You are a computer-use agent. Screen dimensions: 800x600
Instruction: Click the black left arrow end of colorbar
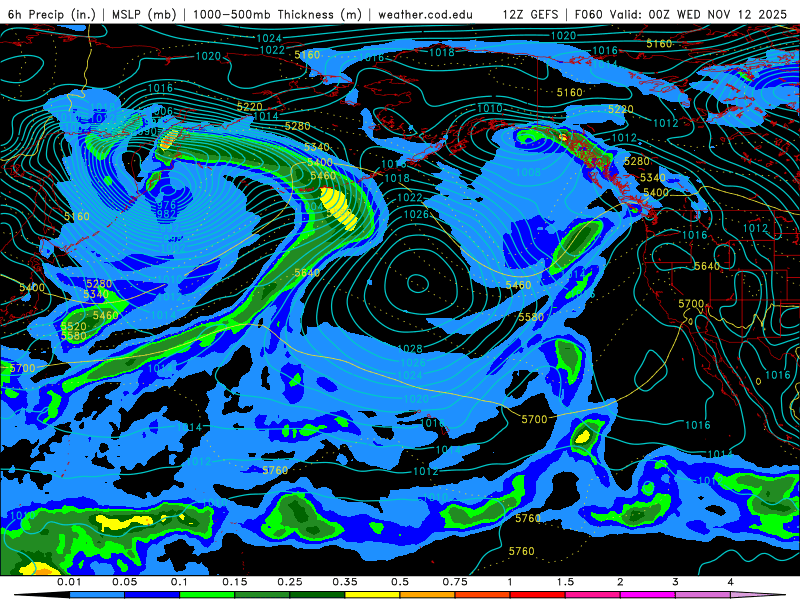click(x=42, y=595)
